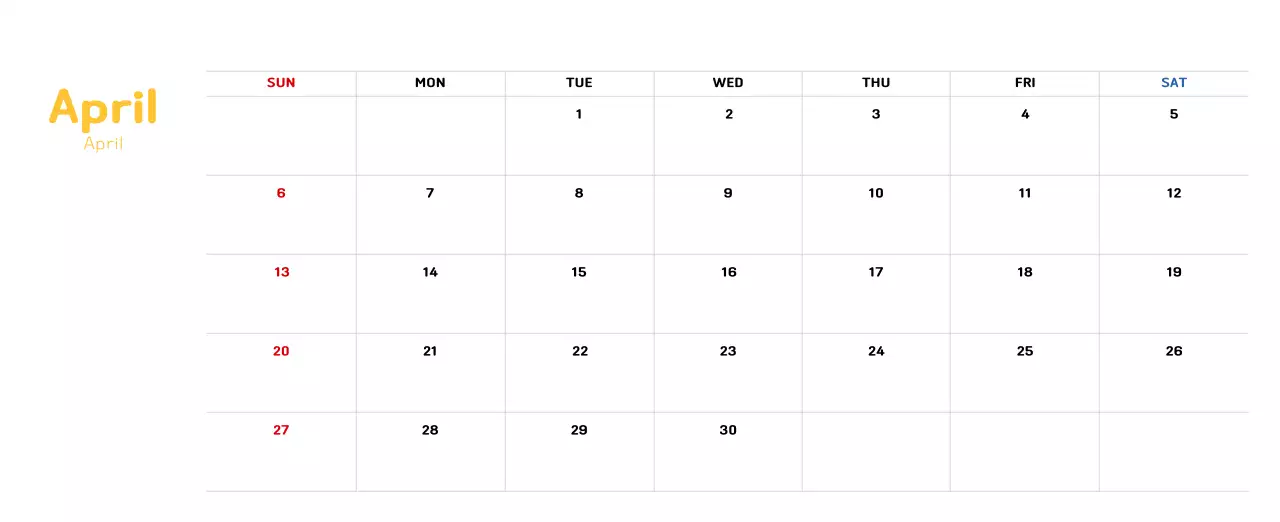Select Sunday April 6 in red

click(281, 193)
